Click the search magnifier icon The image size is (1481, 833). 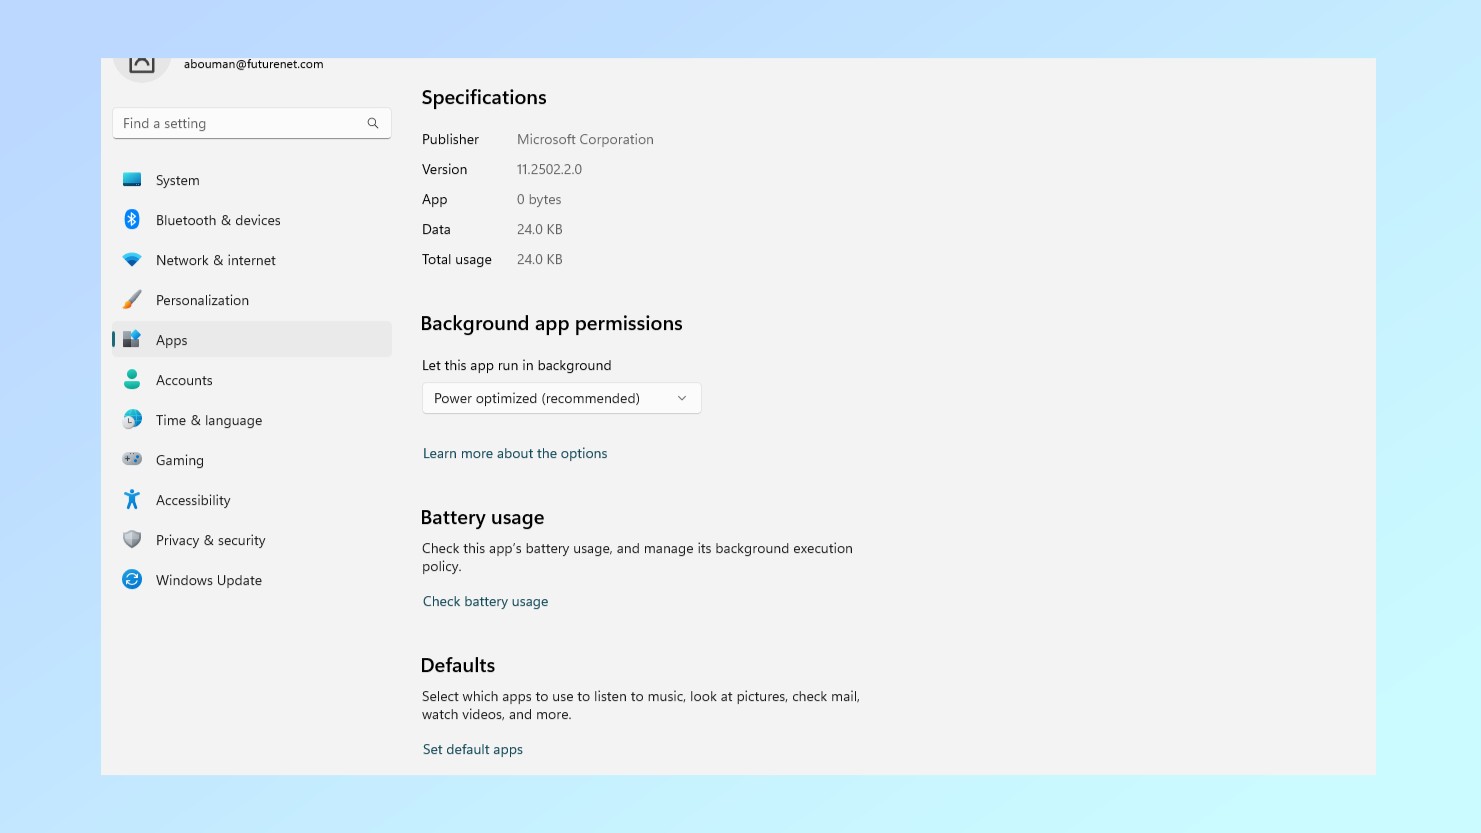click(372, 123)
